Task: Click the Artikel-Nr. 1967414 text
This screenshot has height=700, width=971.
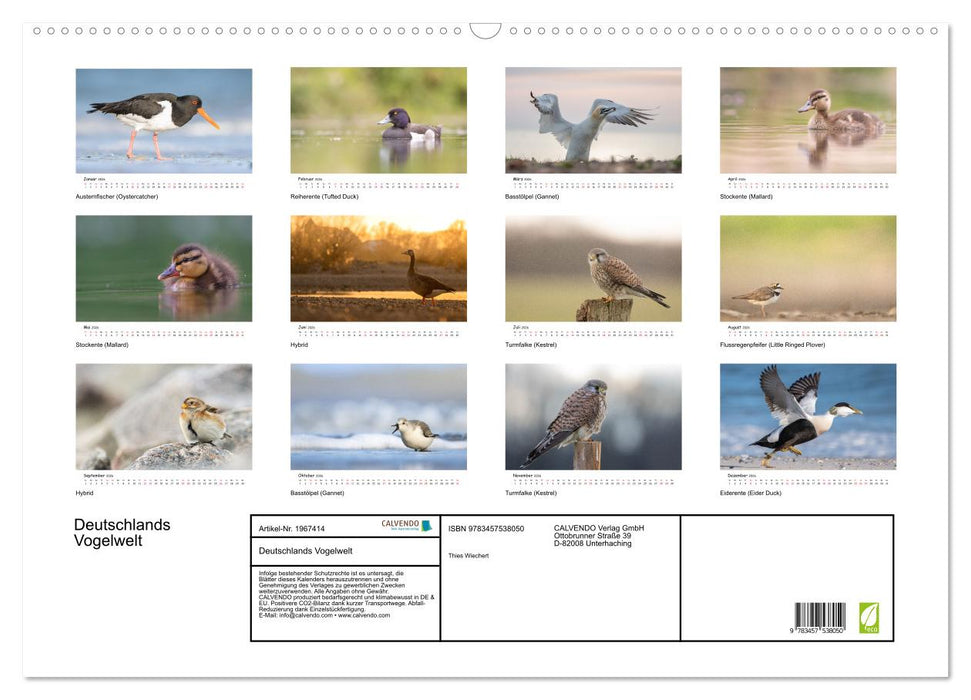Action: pos(291,528)
